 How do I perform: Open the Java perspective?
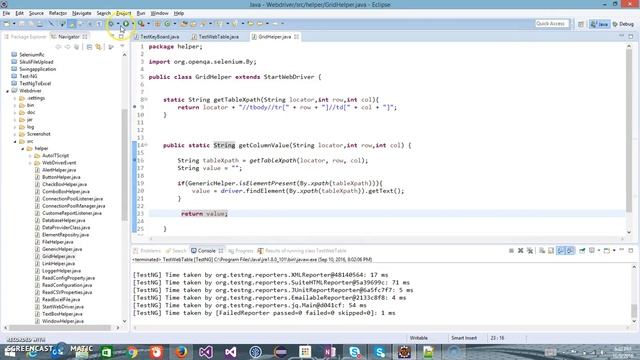600,24
